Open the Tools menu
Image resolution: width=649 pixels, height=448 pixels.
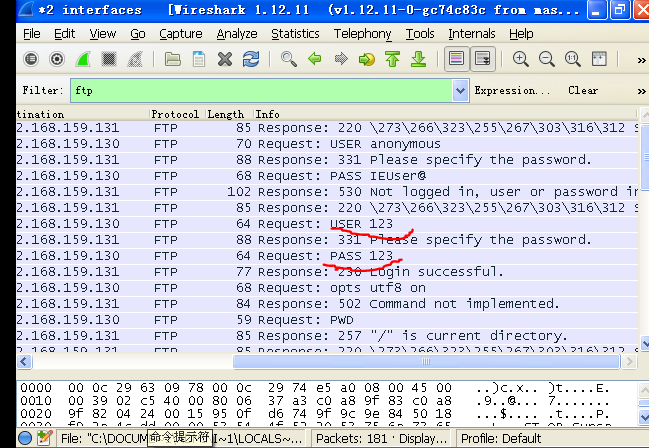(x=420, y=34)
